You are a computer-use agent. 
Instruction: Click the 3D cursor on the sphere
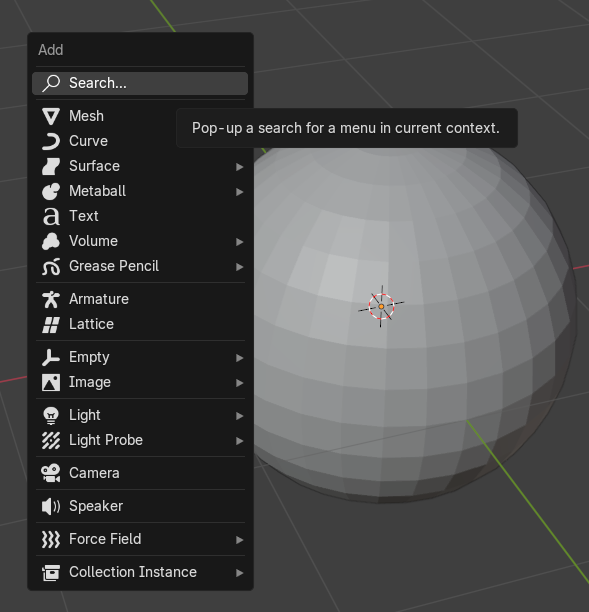tap(381, 306)
